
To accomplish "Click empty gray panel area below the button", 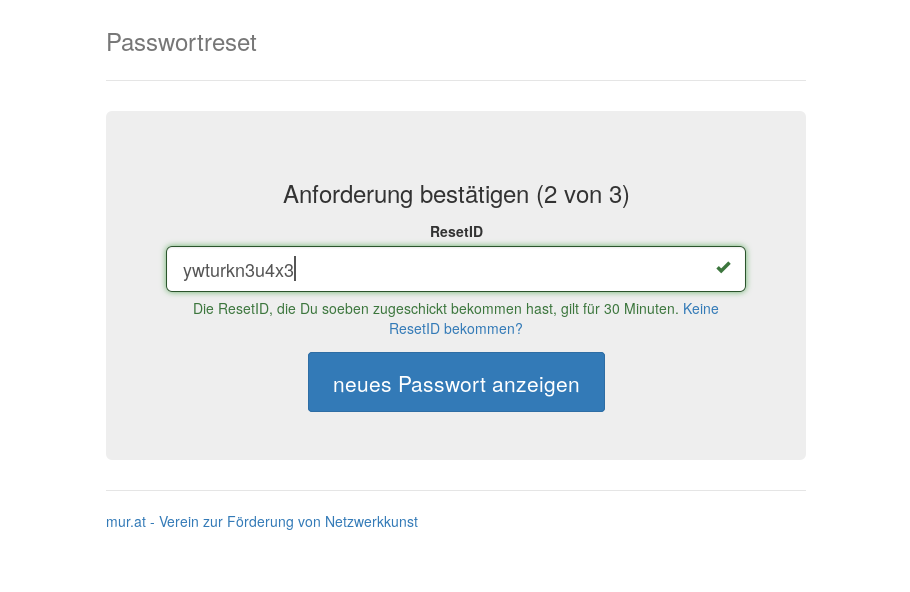I will tap(455, 436).
